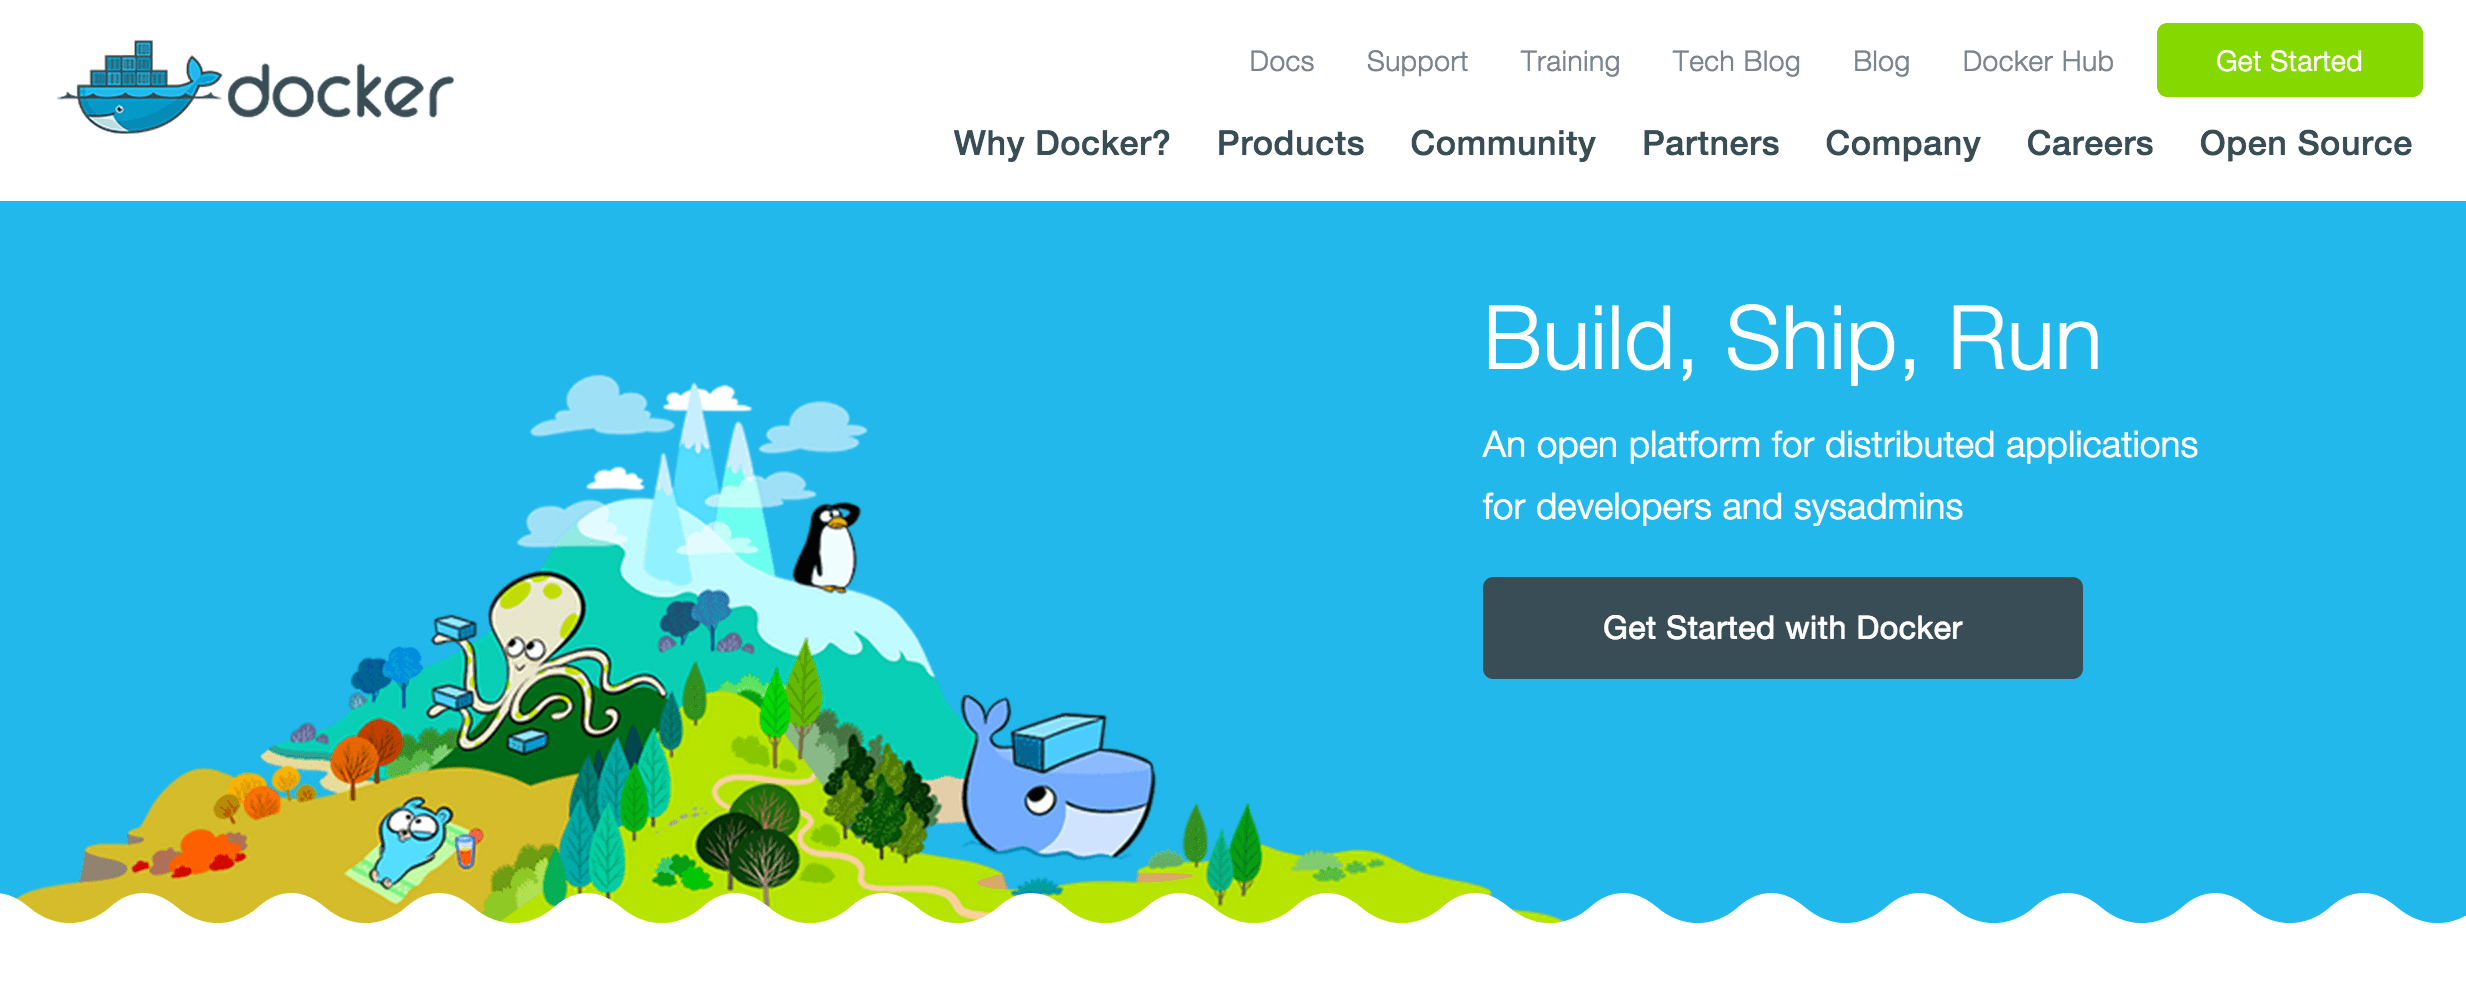The width and height of the screenshot is (2466, 1002).
Task: Visit the Tech Blog
Action: tap(1736, 62)
